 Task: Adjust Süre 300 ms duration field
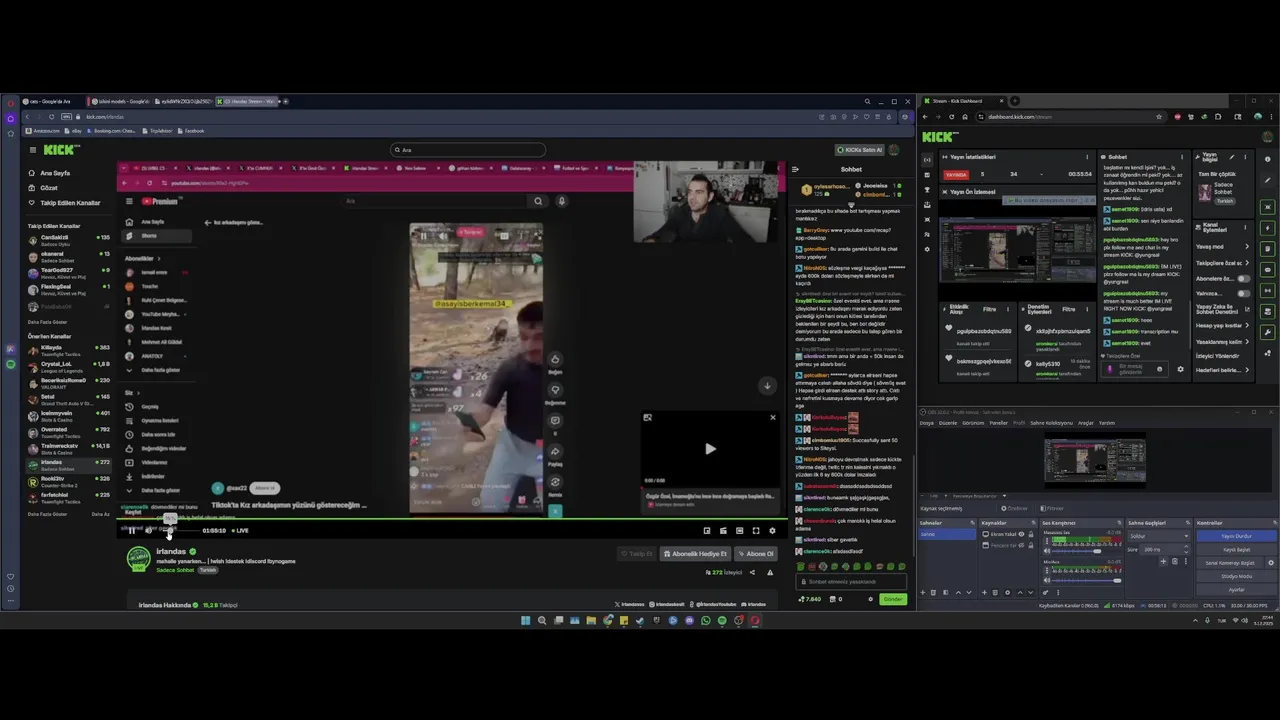[x=1165, y=549]
